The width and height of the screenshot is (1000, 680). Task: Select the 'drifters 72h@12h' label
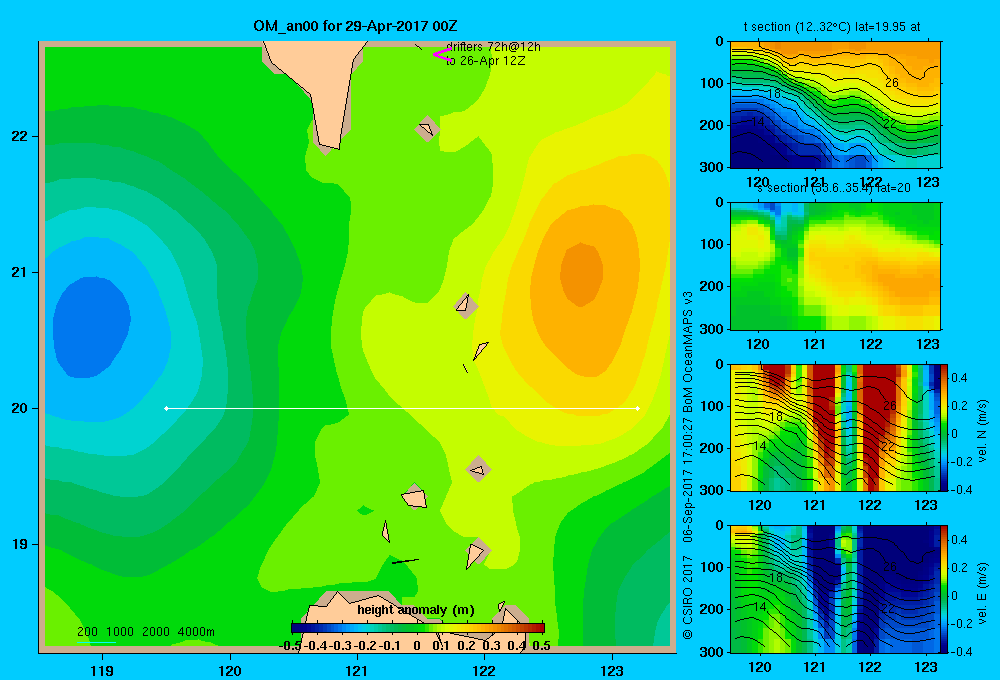coord(493,47)
